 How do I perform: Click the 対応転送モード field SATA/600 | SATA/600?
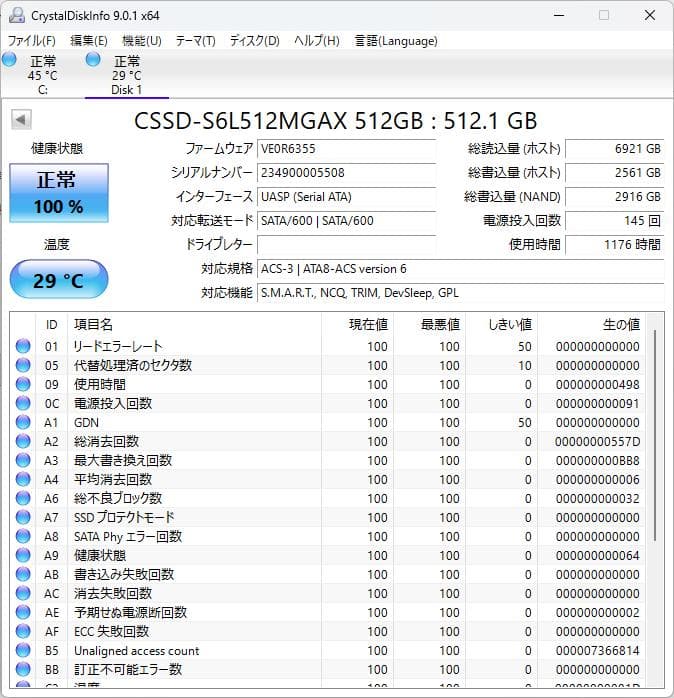pos(346,221)
